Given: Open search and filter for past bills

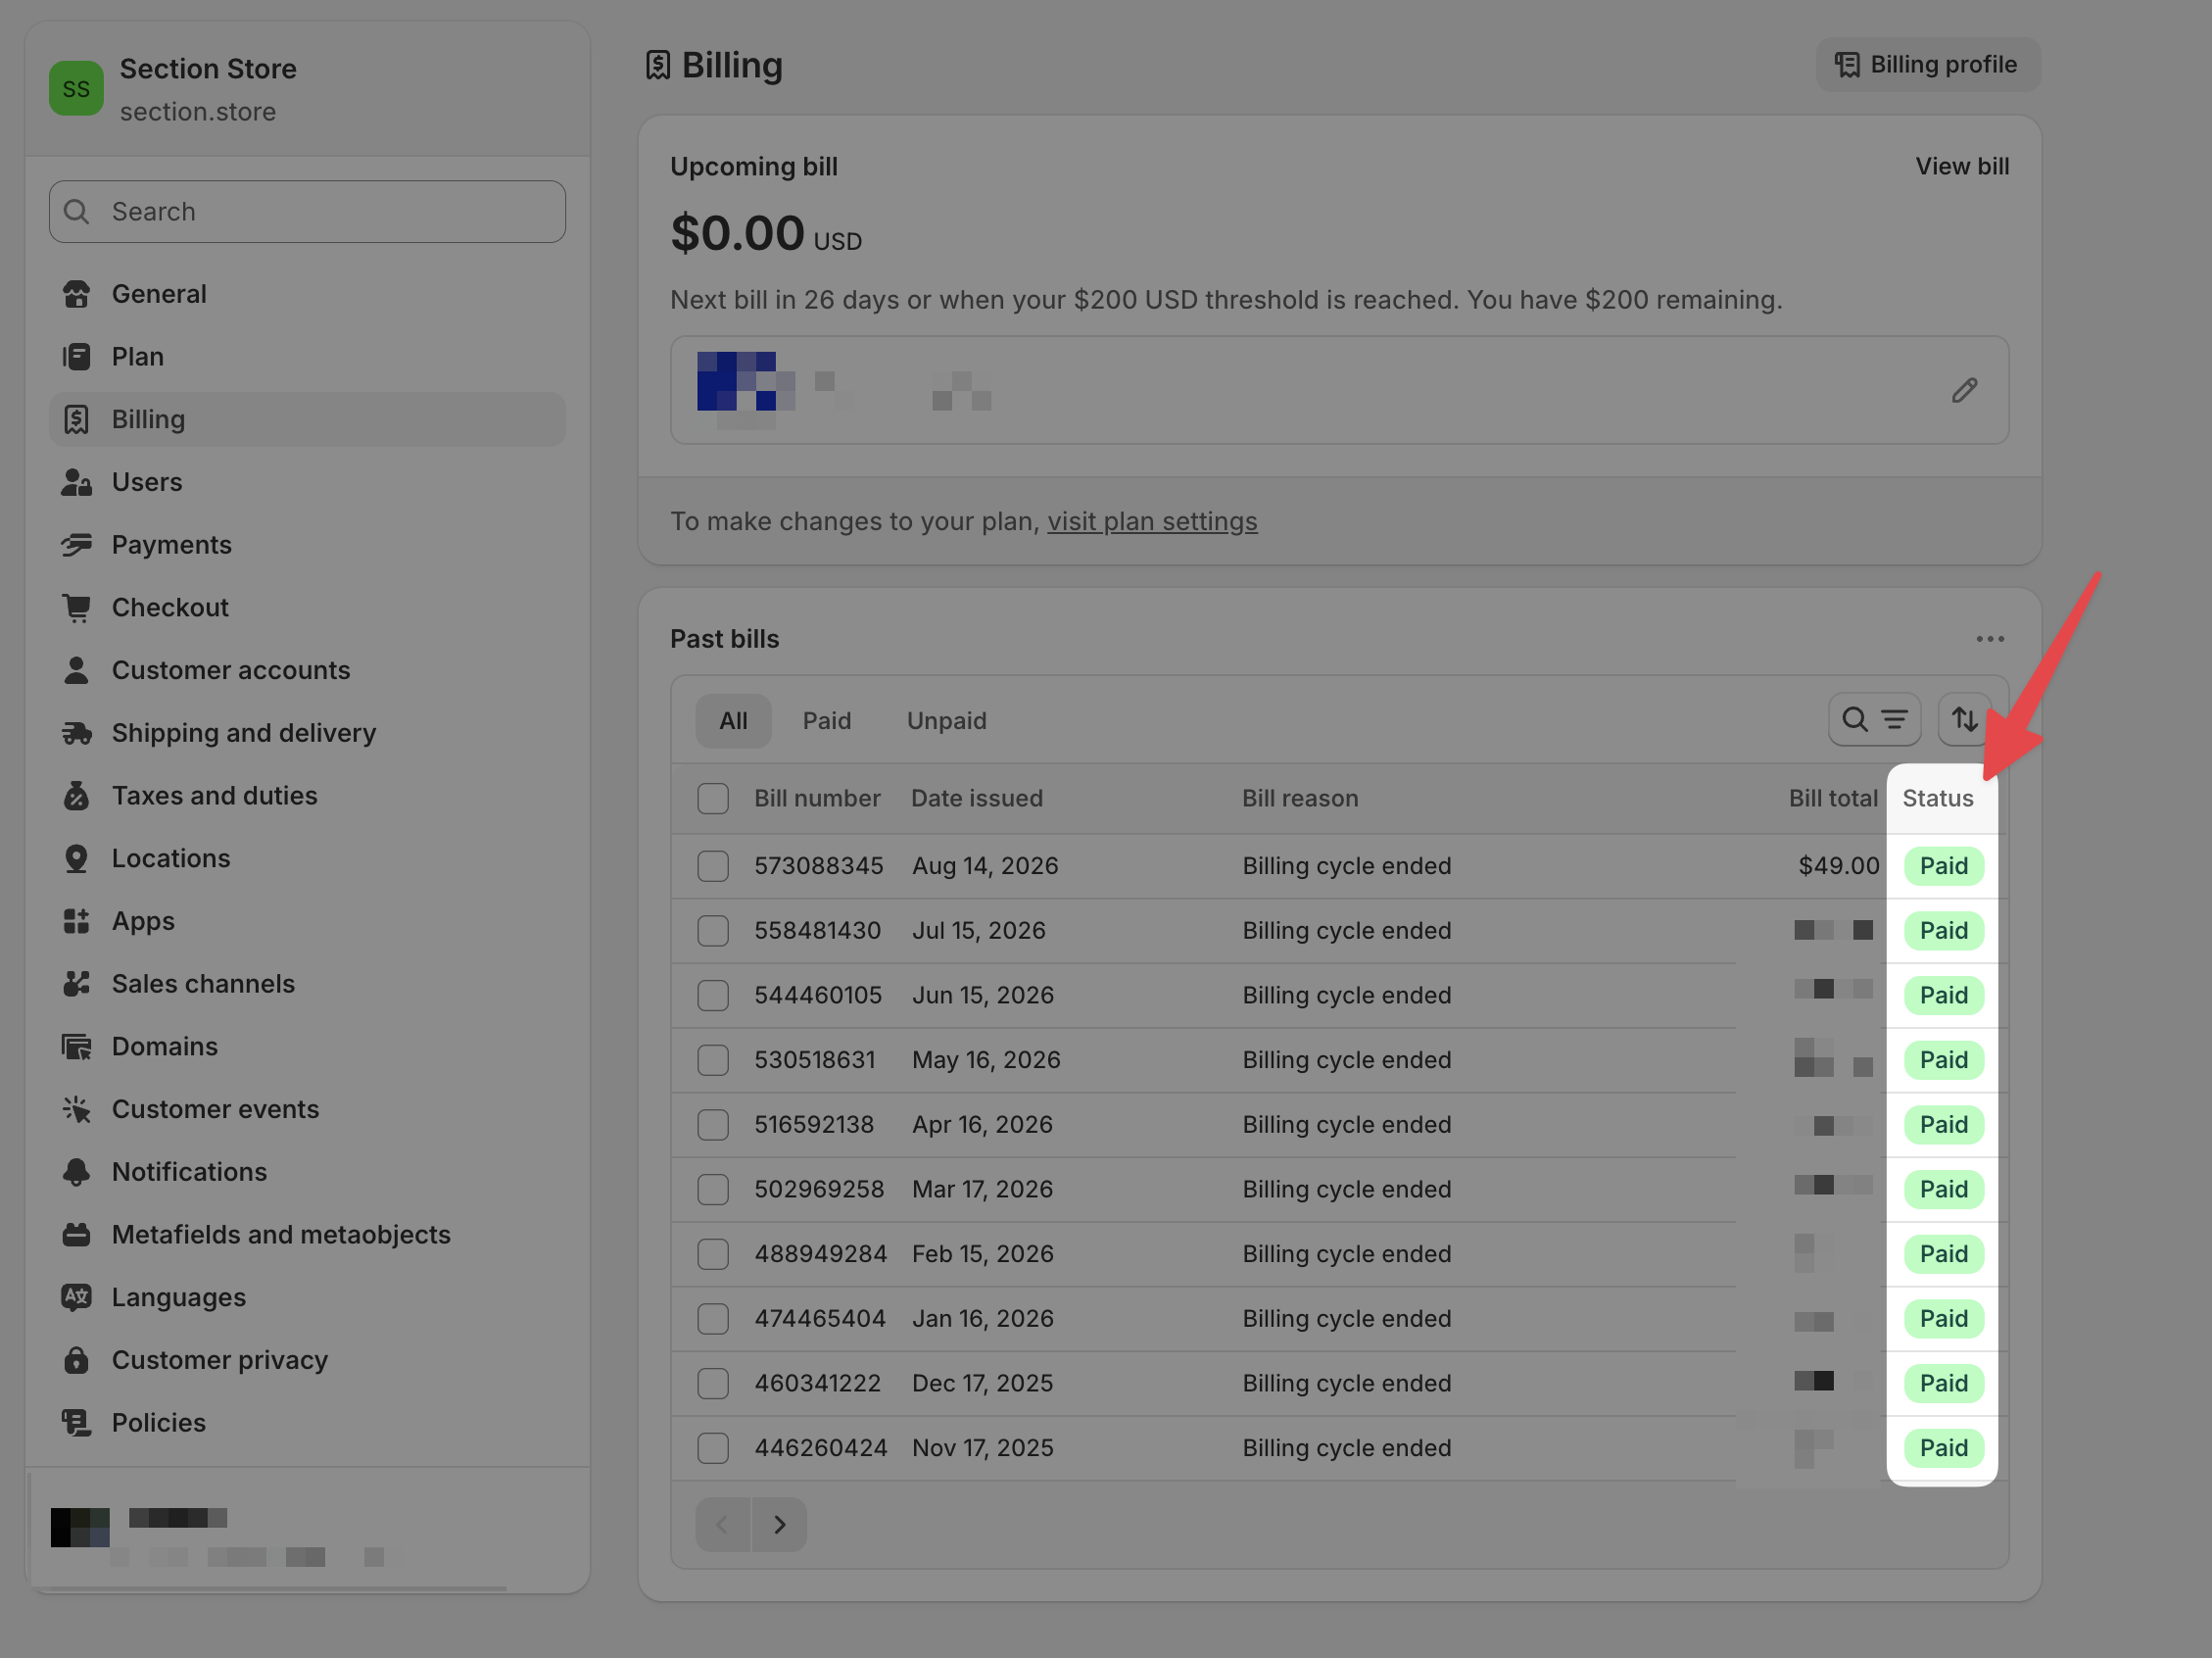Looking at the screenshot, I should [x=1874, y=720].
